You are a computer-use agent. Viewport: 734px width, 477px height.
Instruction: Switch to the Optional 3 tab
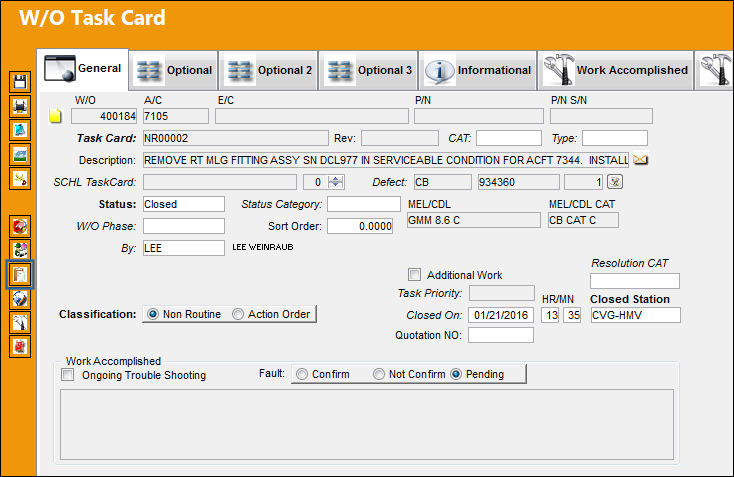click(369, 70)
